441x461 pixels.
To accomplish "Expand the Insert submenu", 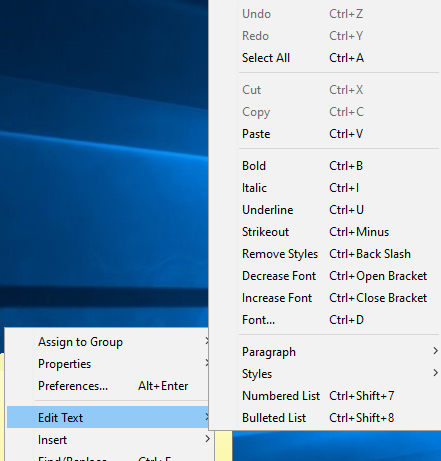I will point(109,440).
